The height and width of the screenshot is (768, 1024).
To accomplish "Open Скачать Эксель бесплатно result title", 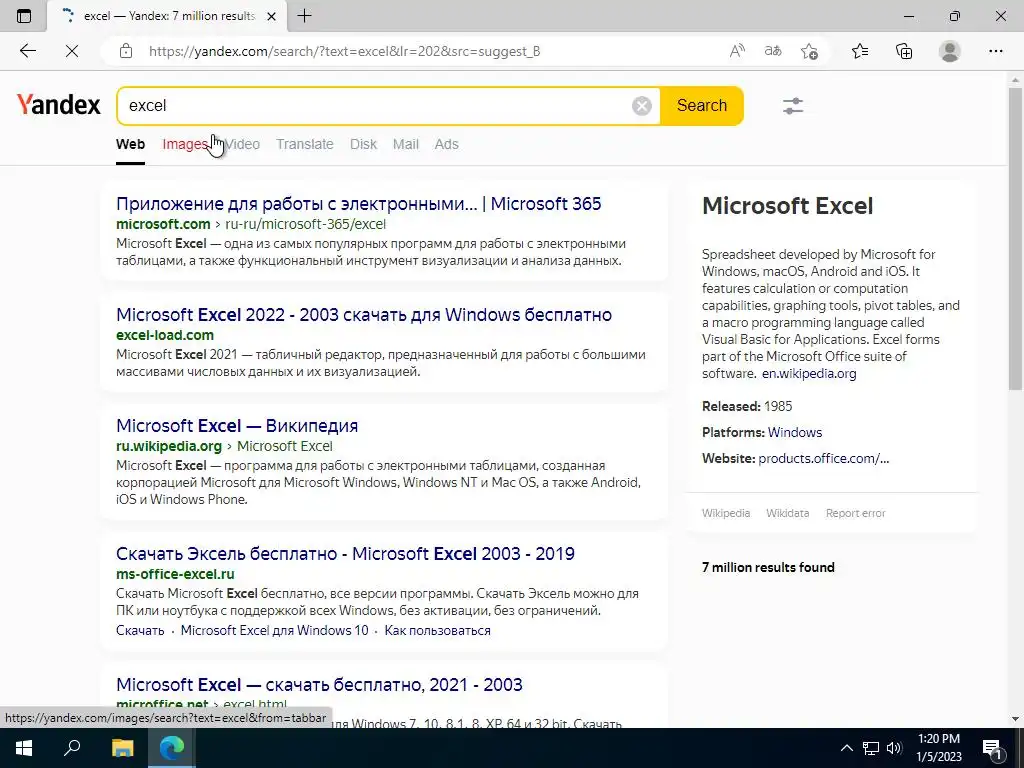I will (x=345, y=554).
